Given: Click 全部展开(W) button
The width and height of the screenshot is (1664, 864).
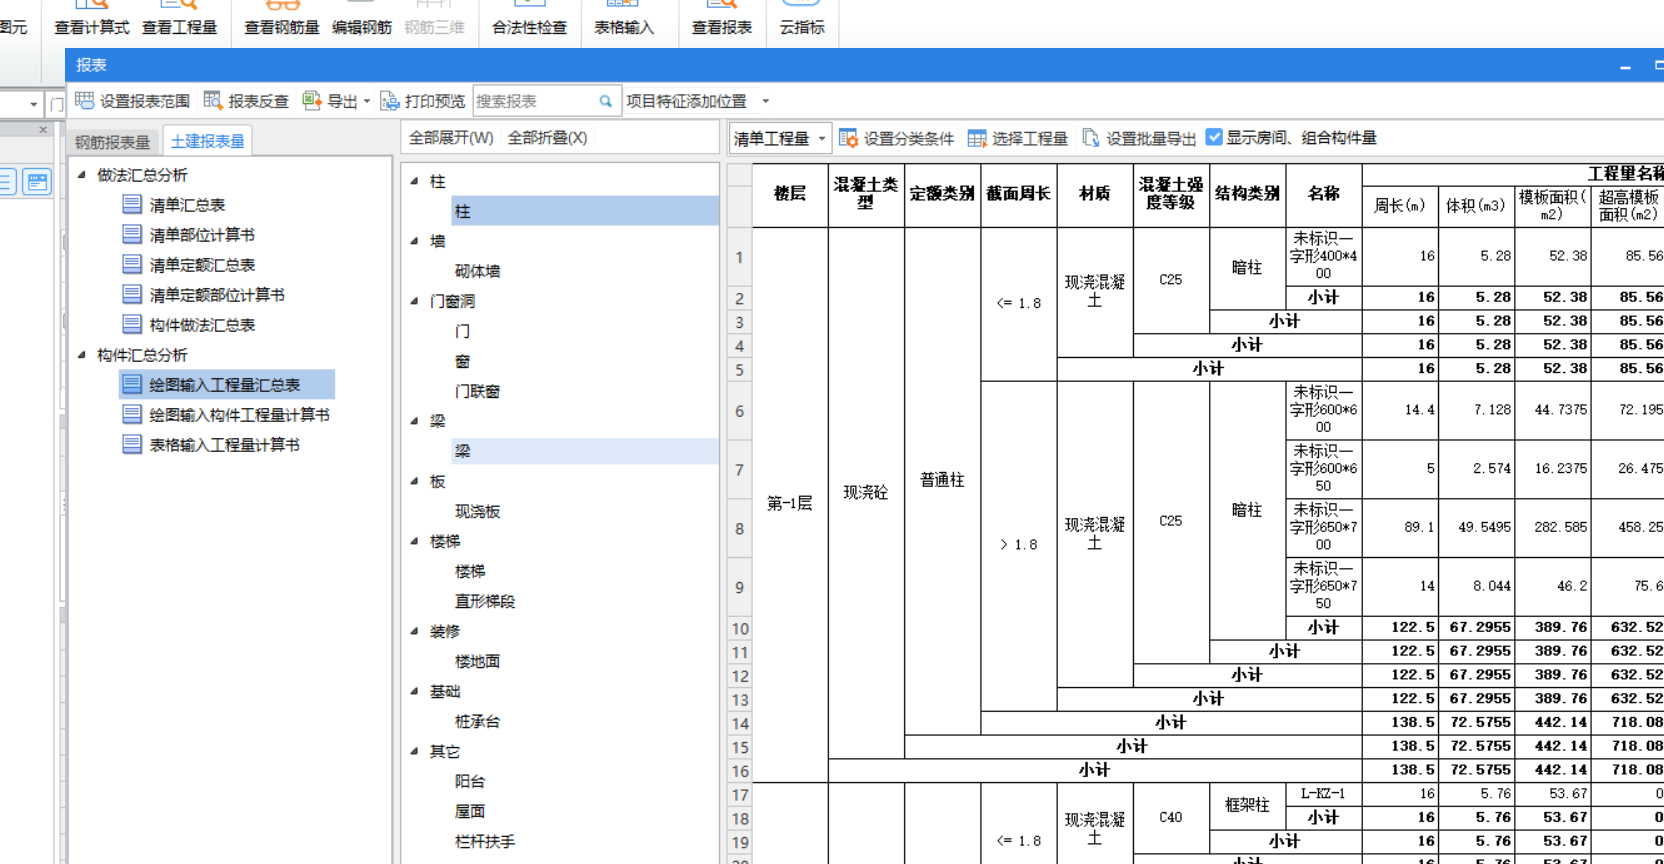Looking at the screenshot, I should [451, 138].
